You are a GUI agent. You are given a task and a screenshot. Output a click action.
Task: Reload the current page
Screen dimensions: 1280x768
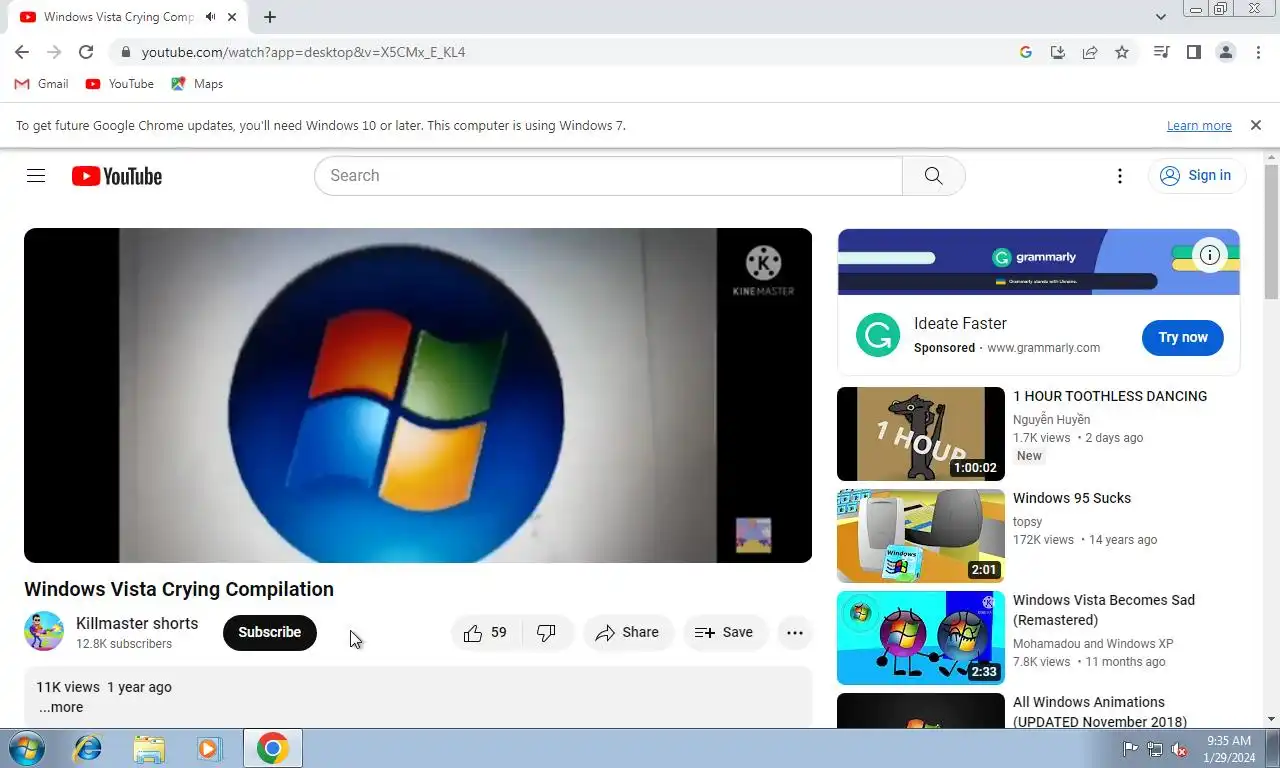(x=86, y=52)
